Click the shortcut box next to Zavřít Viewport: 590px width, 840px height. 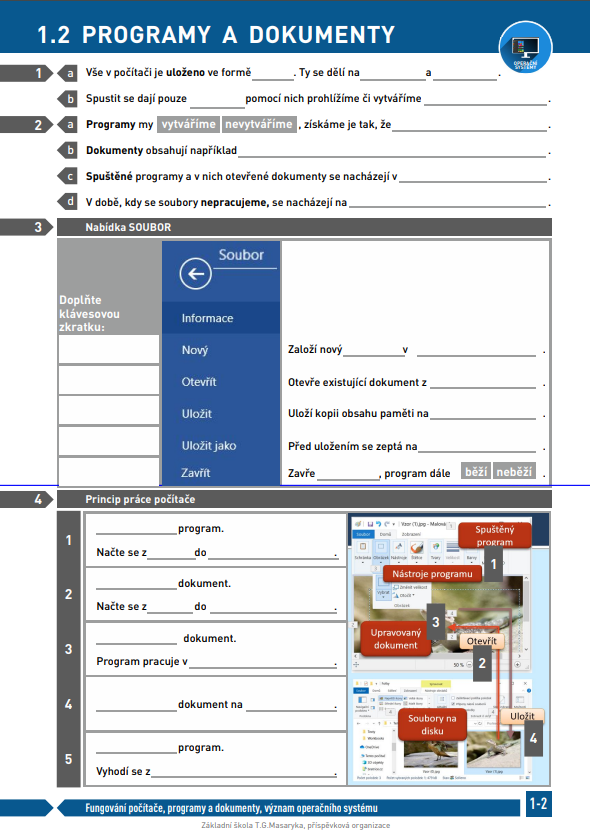coord(109,471)
